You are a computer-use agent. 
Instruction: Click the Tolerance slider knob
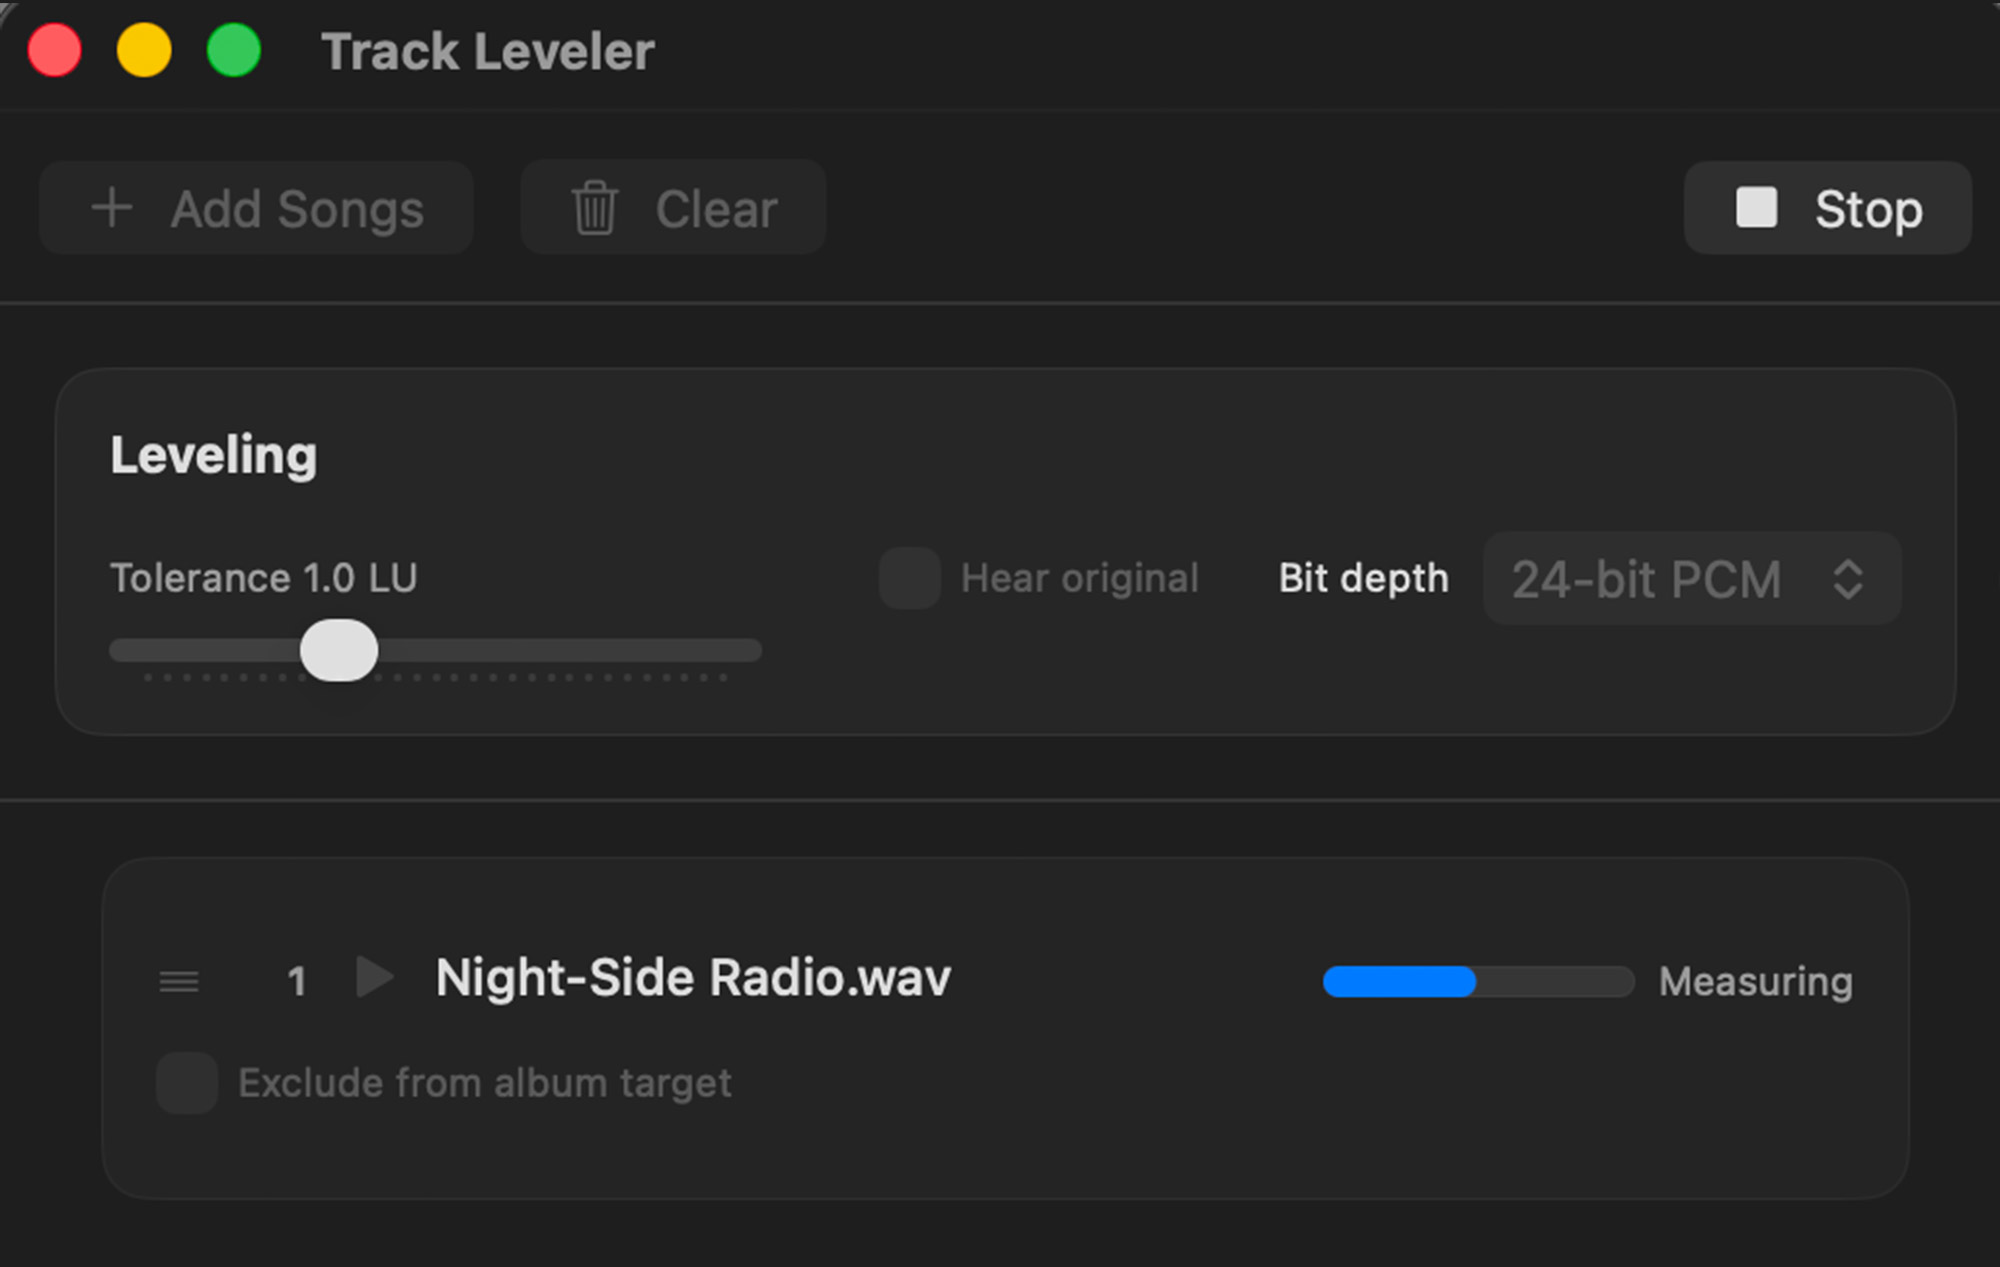339,650
